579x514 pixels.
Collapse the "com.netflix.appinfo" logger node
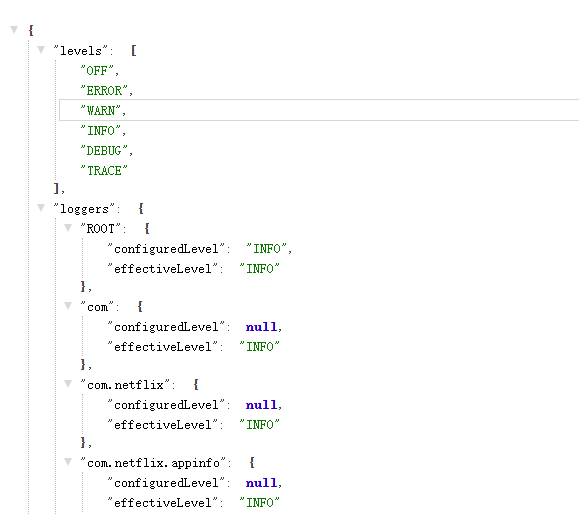(68, 462)
